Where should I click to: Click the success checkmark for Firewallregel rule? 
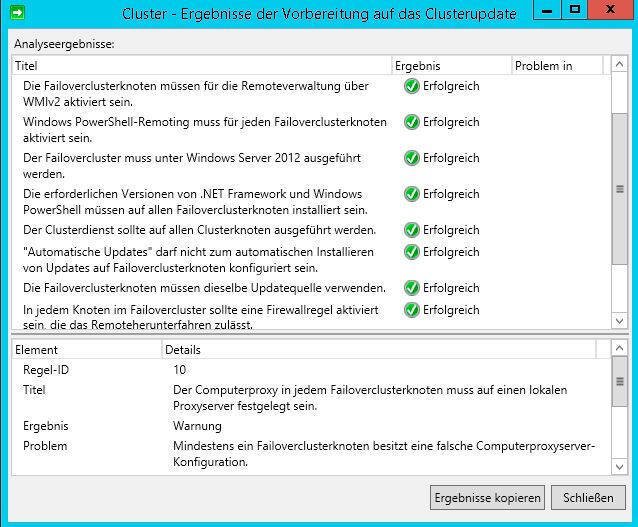pyautogui.click(x=411, y=310)
